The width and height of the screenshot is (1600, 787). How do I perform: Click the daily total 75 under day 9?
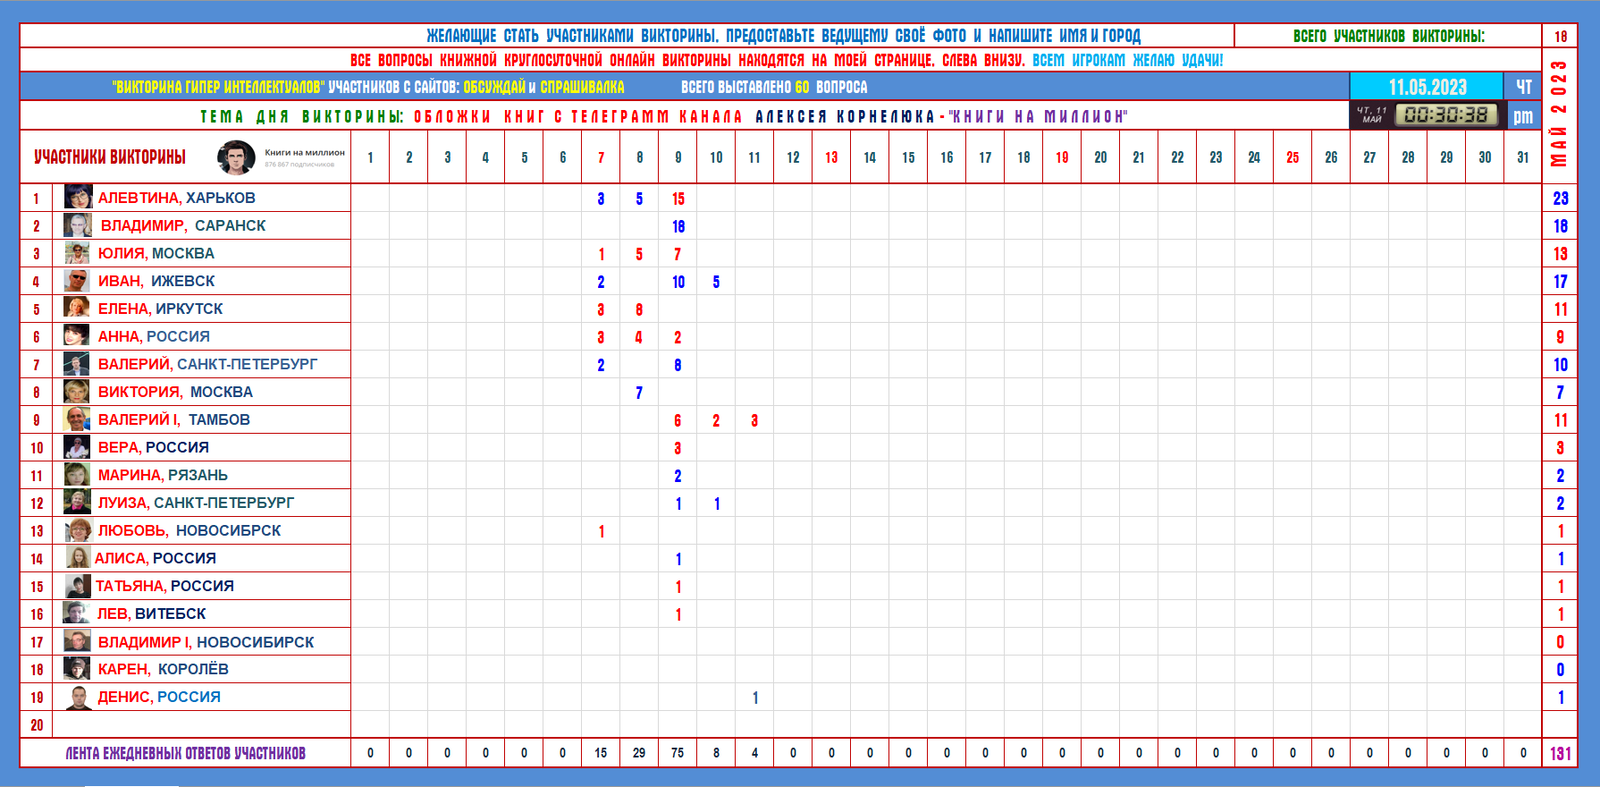(x=678, y=753)
